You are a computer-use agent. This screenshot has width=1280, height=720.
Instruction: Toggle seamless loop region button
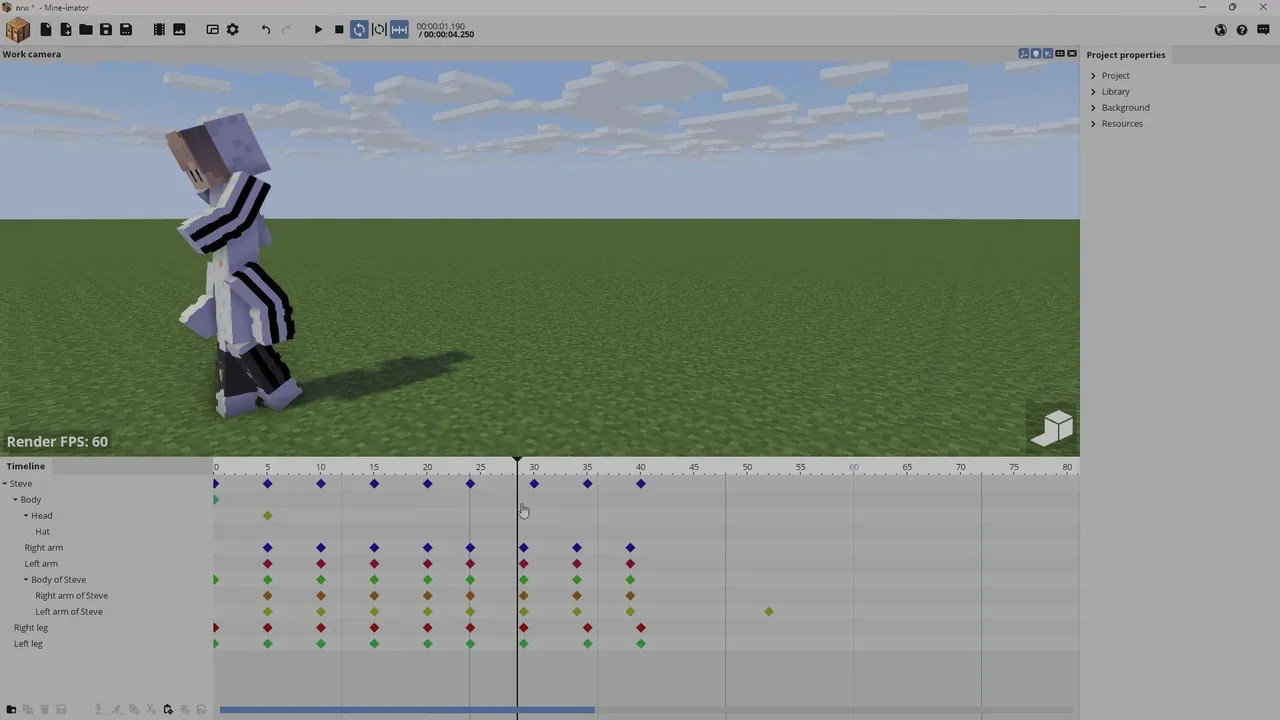pos(379,30)
